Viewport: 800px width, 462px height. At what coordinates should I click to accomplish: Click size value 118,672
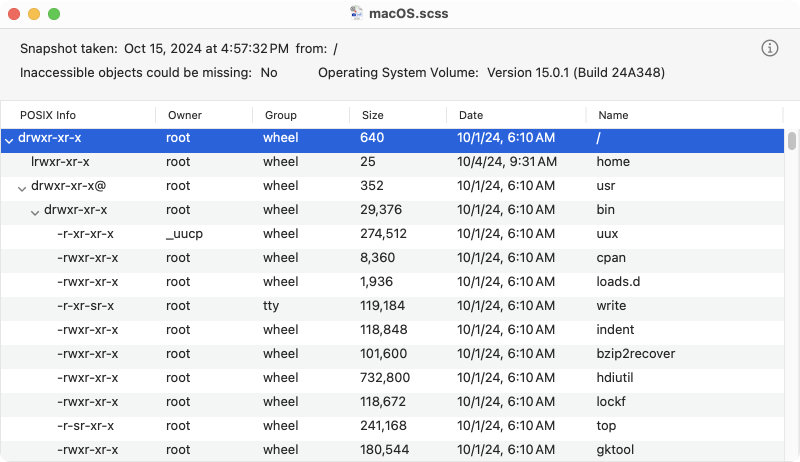[383, 401]
